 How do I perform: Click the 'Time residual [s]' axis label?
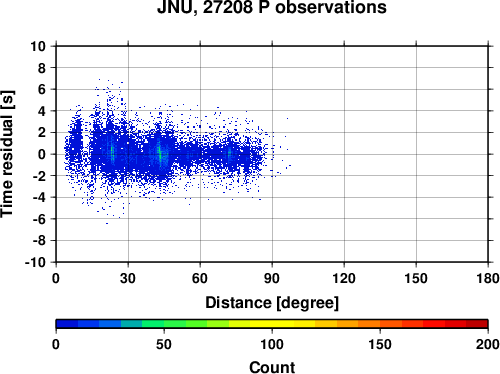tap(7, 154)
